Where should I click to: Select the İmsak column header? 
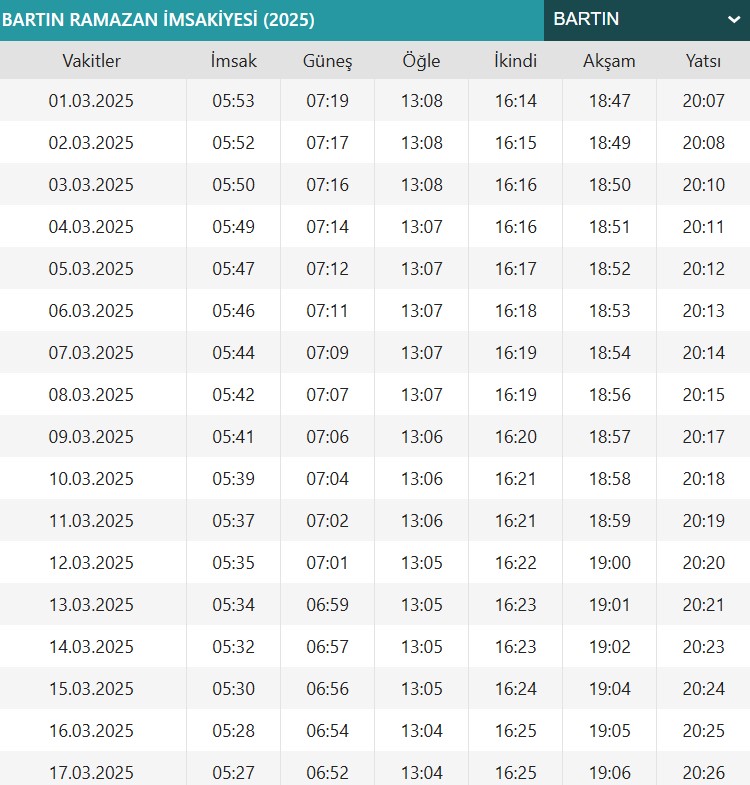233,61
